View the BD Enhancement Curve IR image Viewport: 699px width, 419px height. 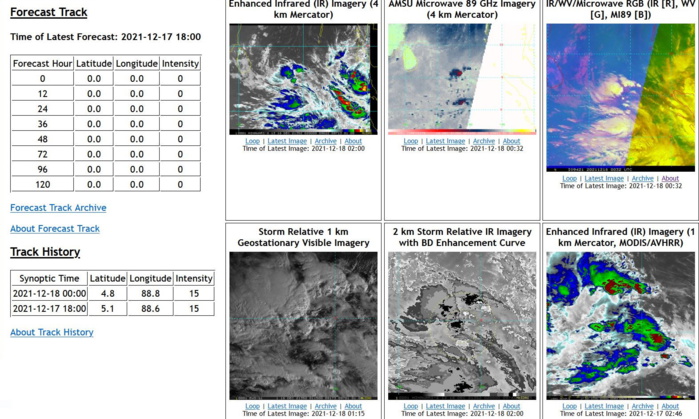462,325
